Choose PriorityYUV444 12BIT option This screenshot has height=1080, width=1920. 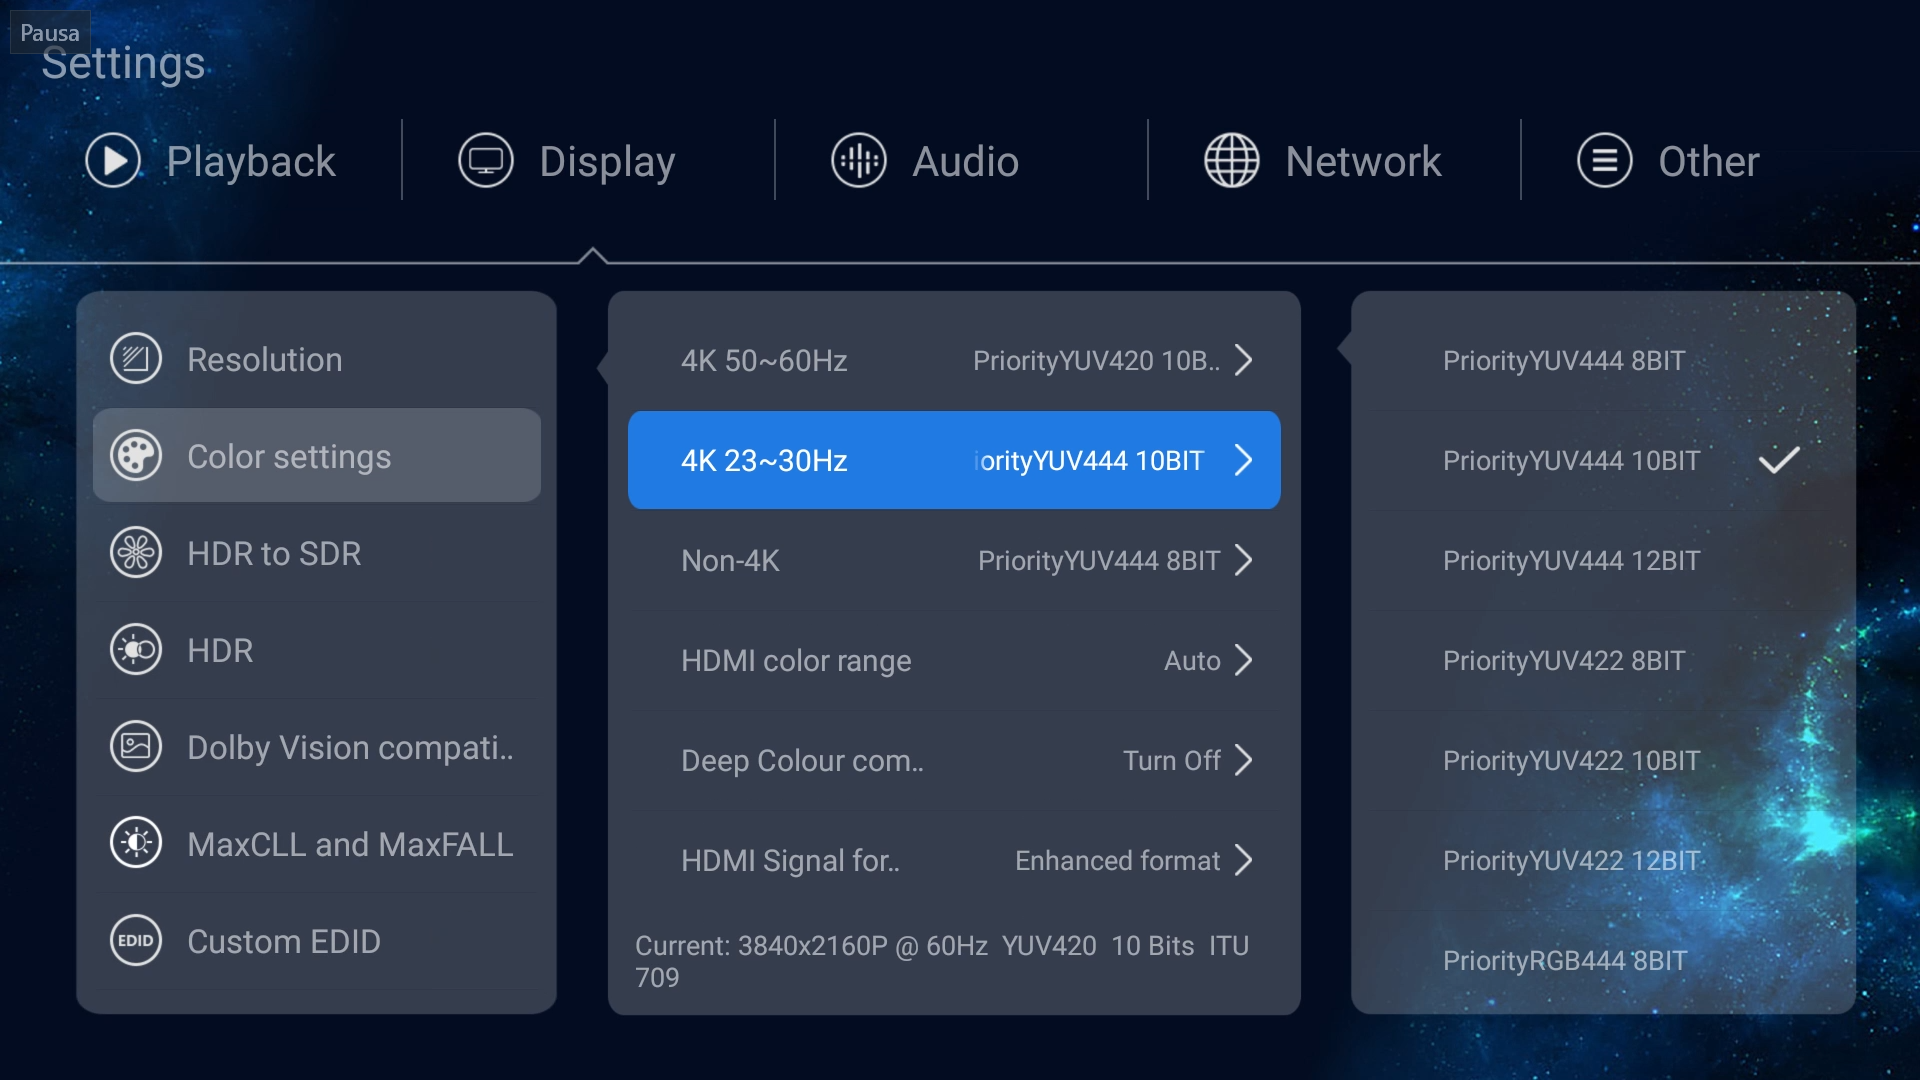[x=1603, y=560]
